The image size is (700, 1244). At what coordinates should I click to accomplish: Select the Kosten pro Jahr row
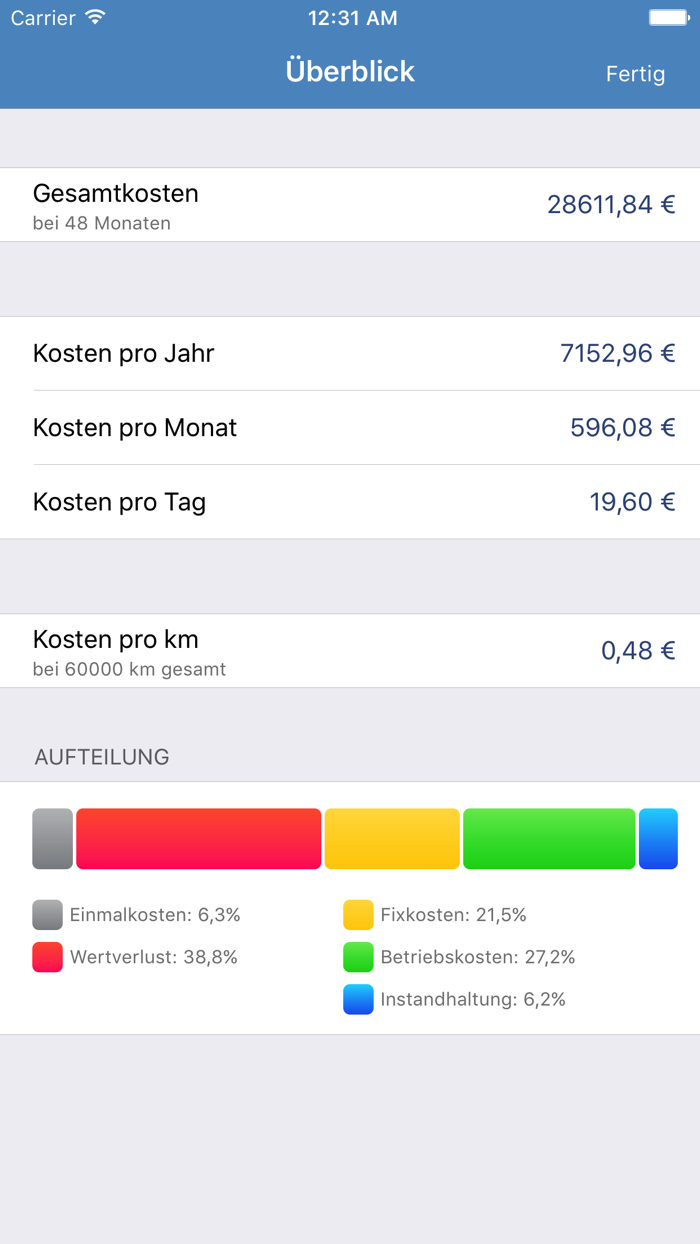point(350,353)
